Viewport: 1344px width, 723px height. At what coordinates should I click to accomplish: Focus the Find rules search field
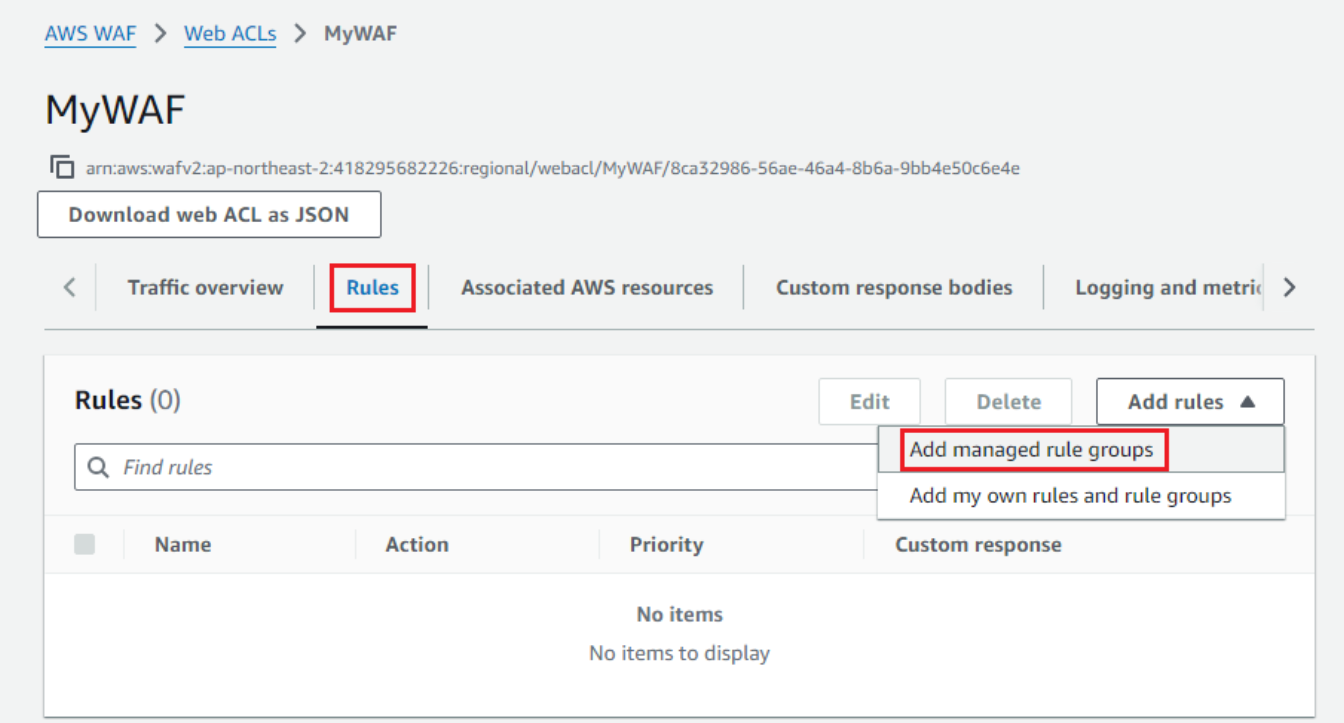(477, 467)
